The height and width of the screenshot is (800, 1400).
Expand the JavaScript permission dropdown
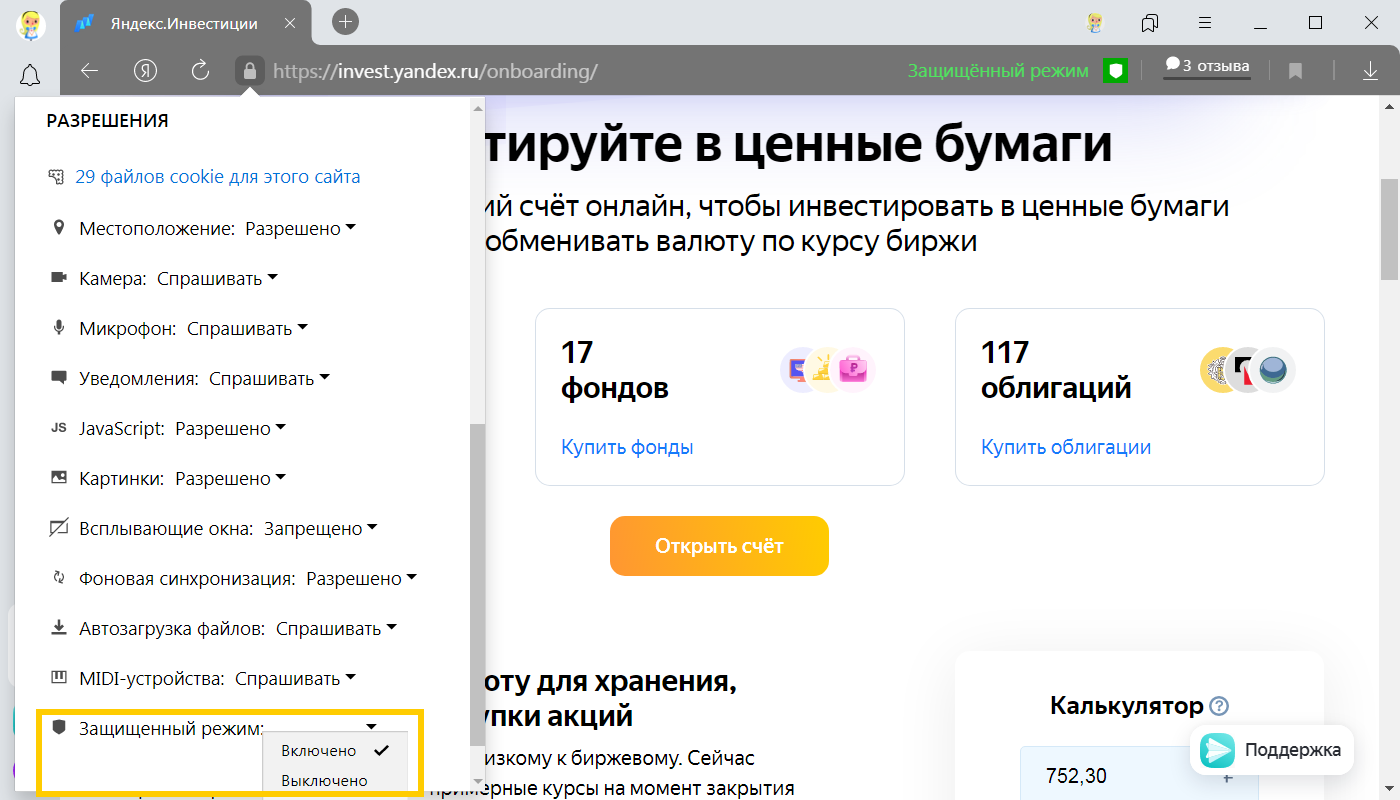(x=230, y=429)
